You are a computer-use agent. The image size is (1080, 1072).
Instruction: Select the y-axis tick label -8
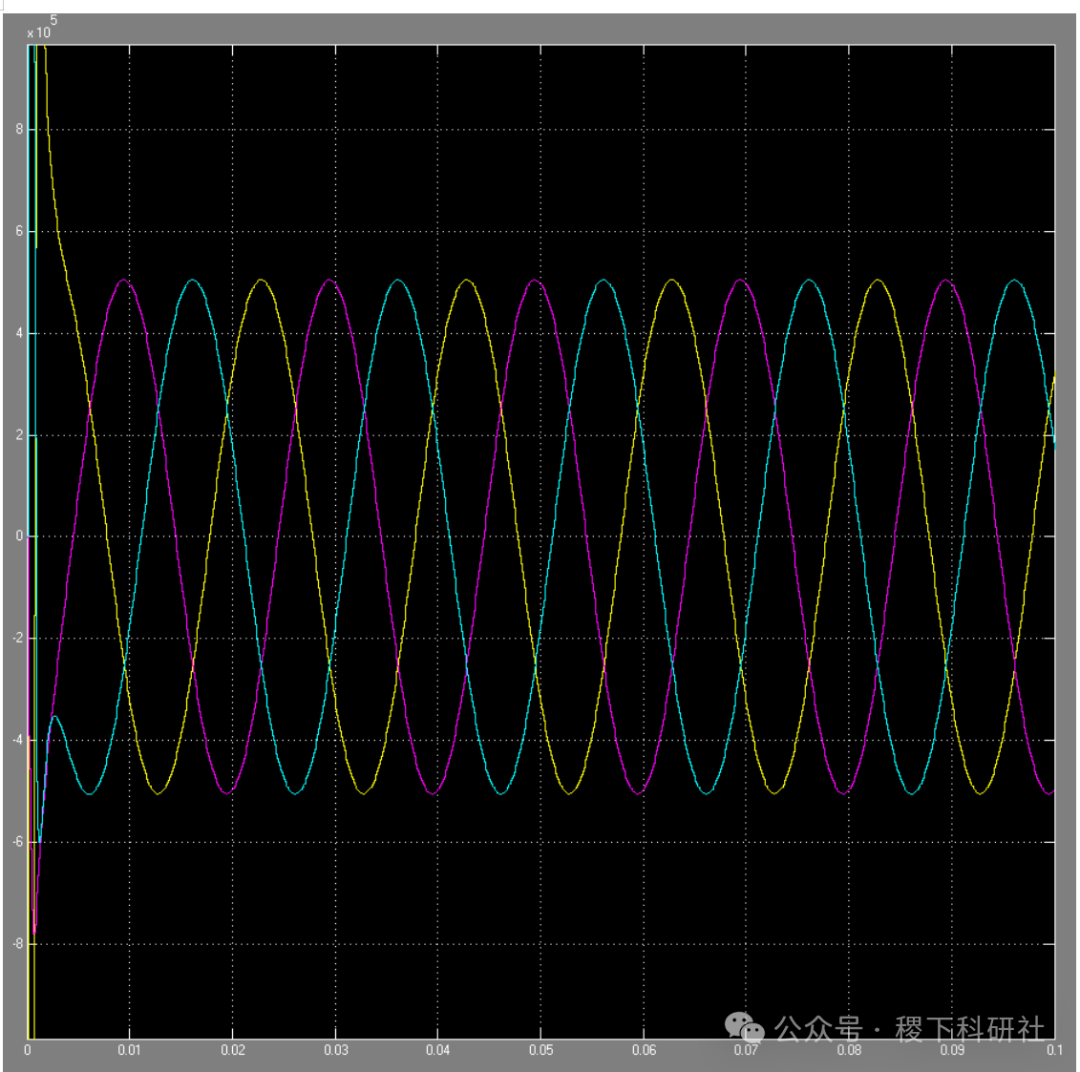pyautogui.click(x=18, y=943)
